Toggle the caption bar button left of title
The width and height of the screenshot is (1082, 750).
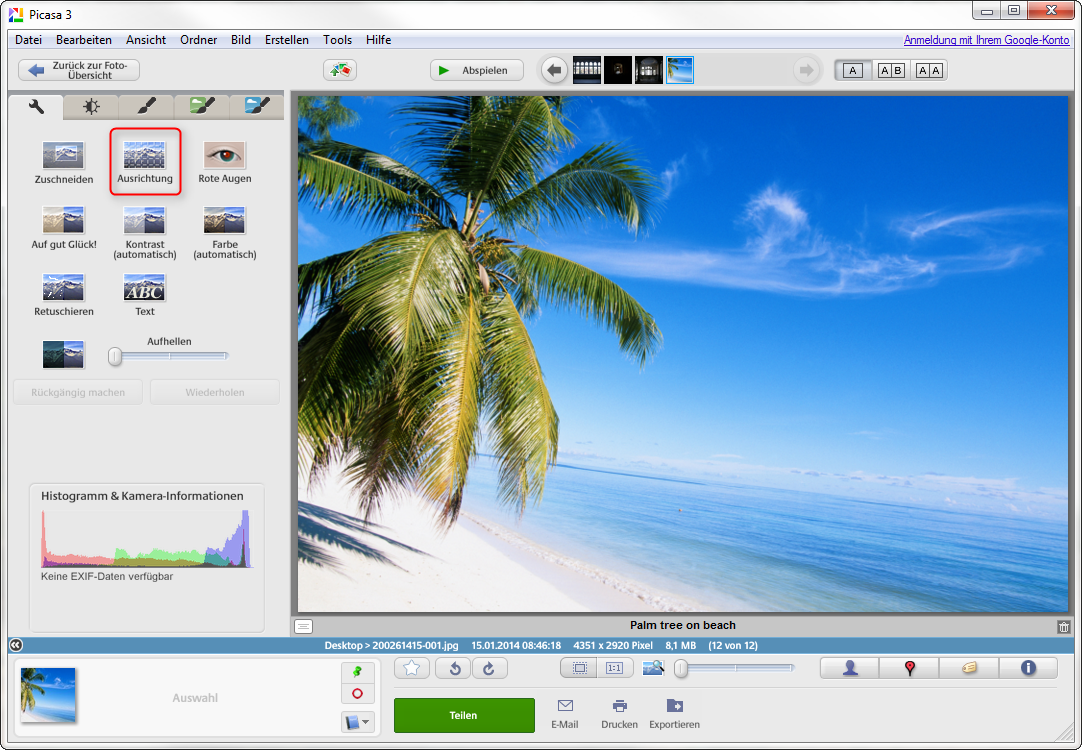[x=304, y=626]
